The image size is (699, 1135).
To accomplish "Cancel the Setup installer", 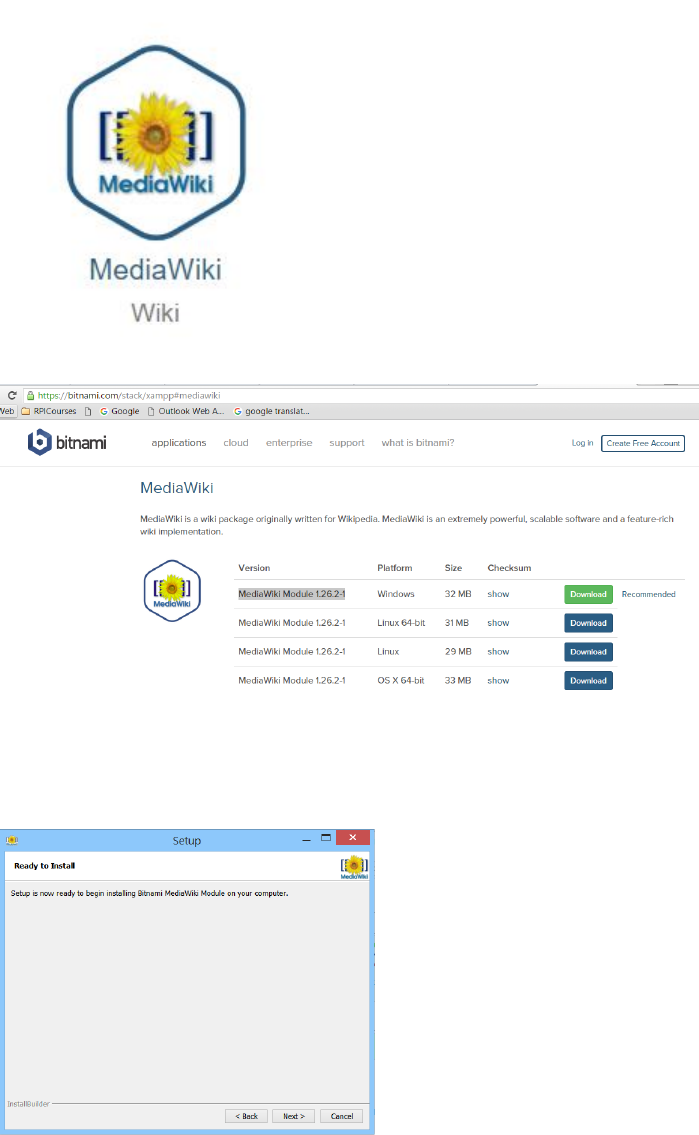I will point(342,1116).
